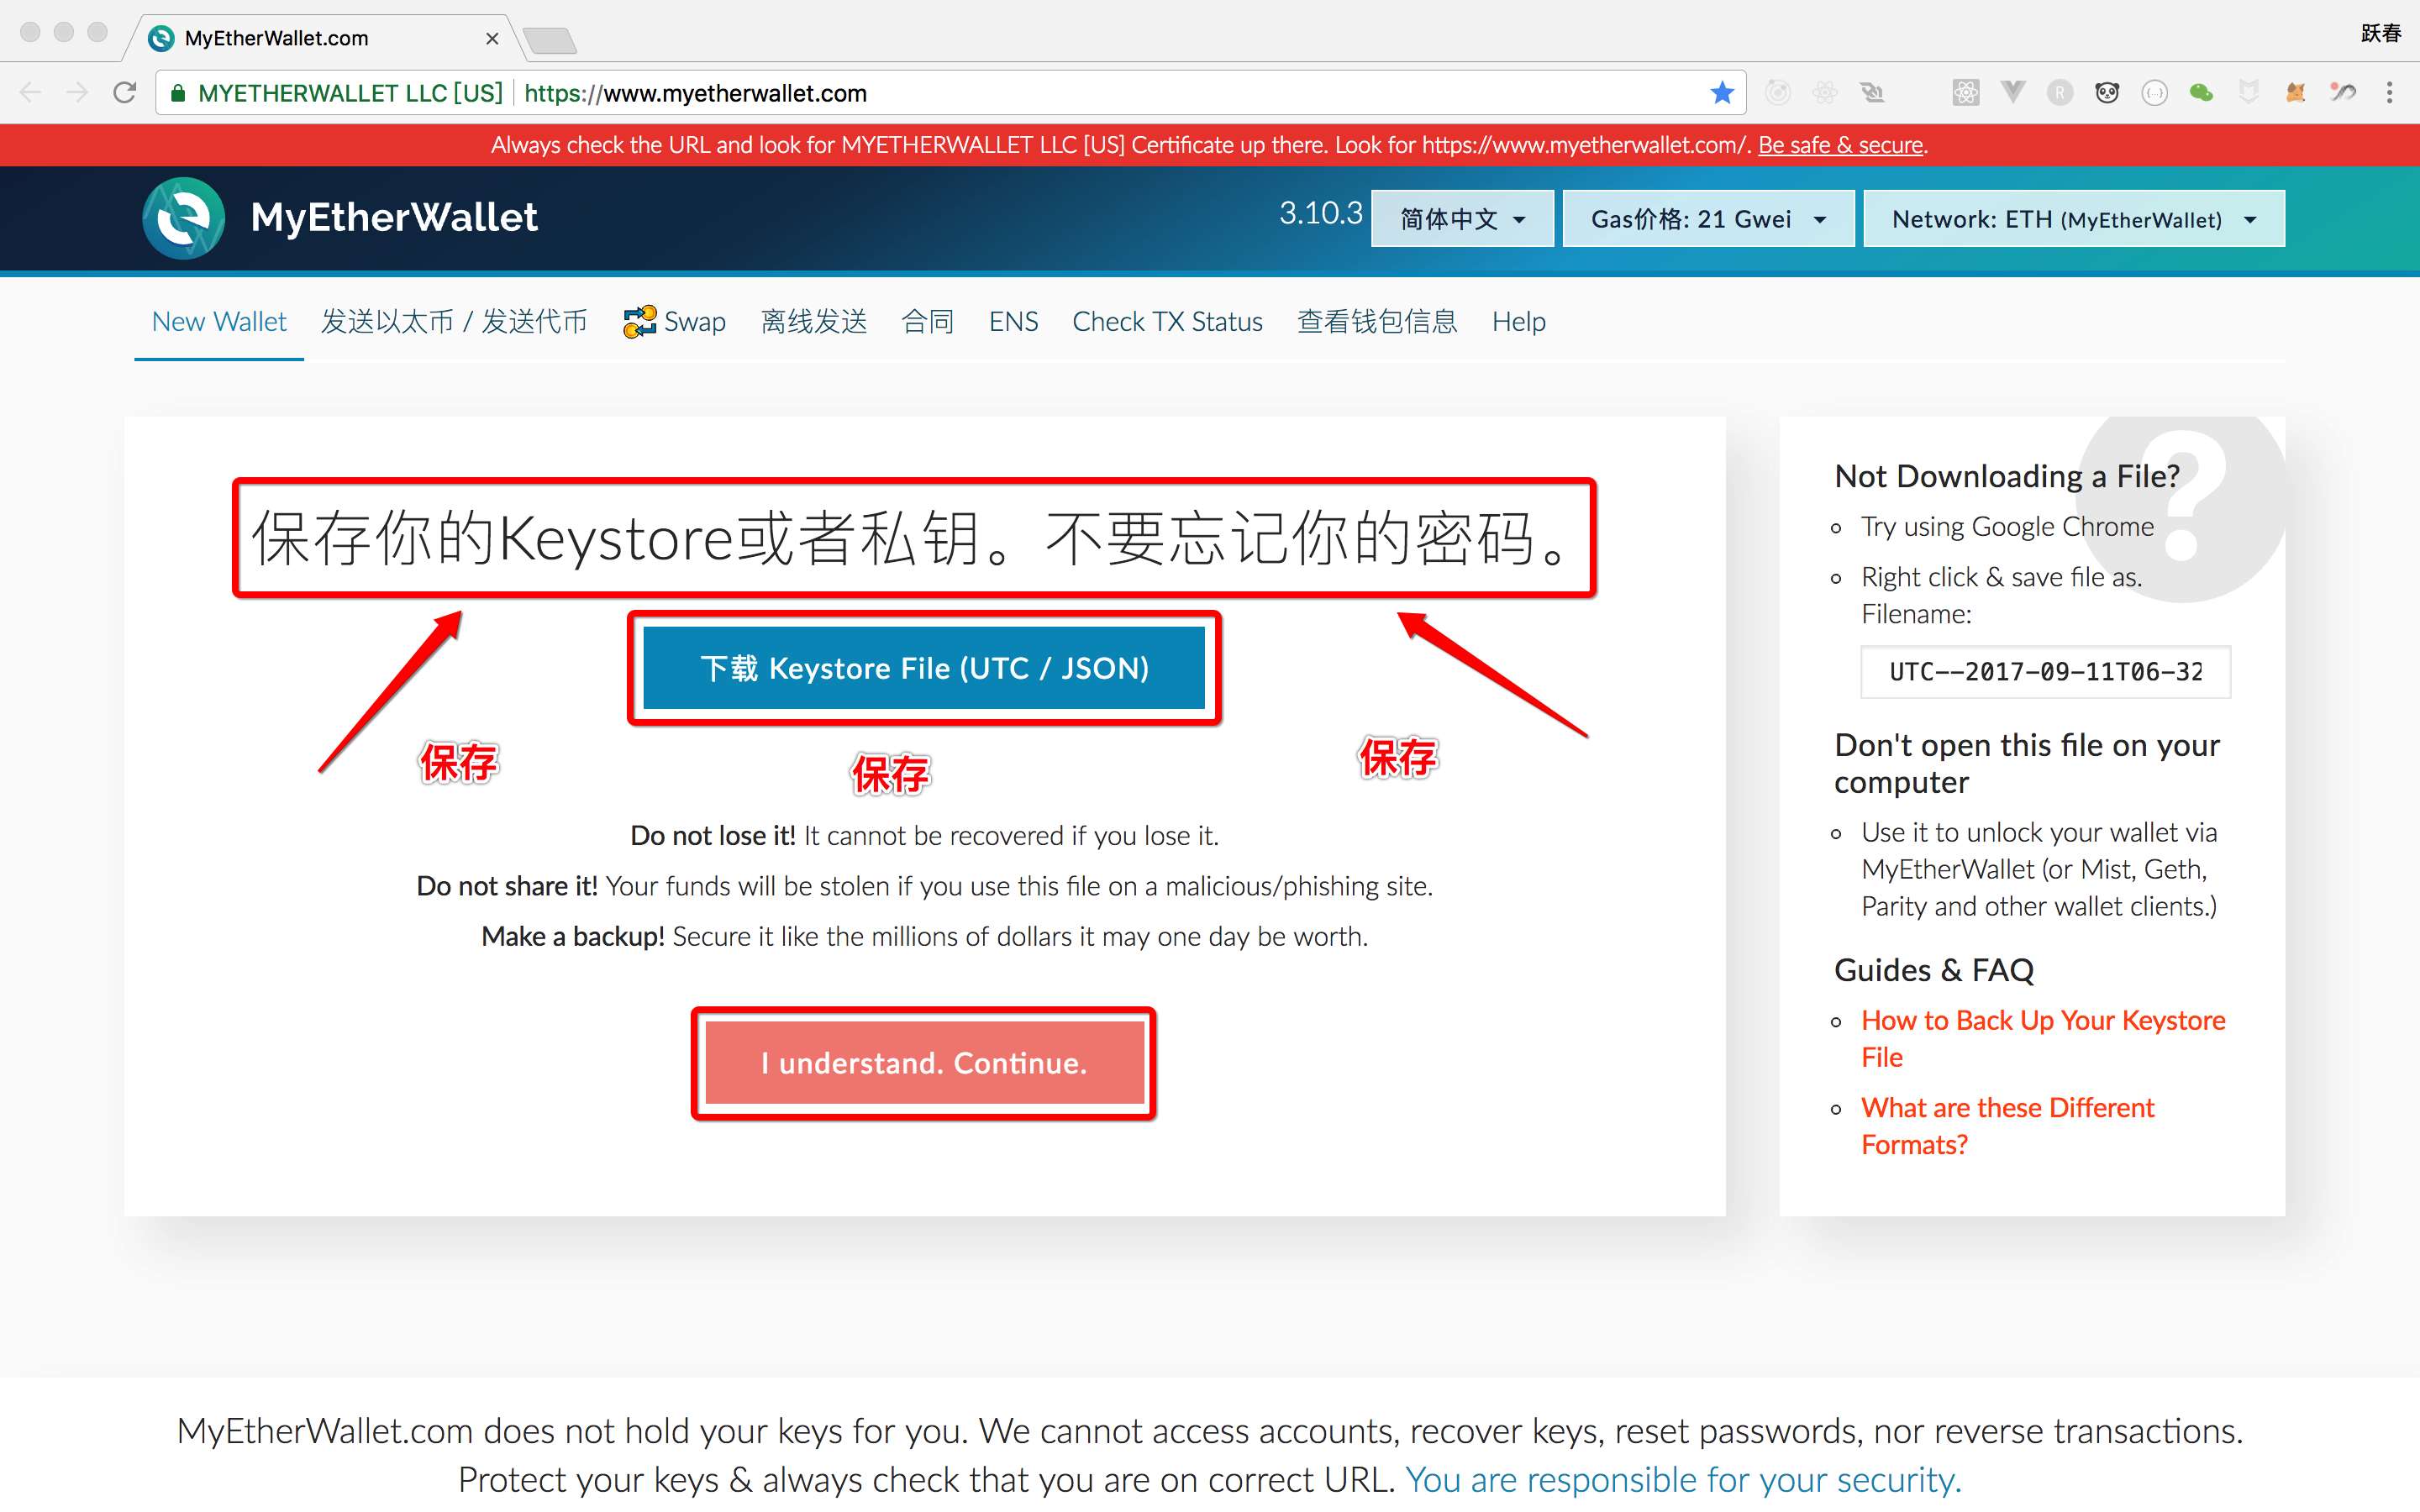Click the browser address bar URL

[695, 93]
